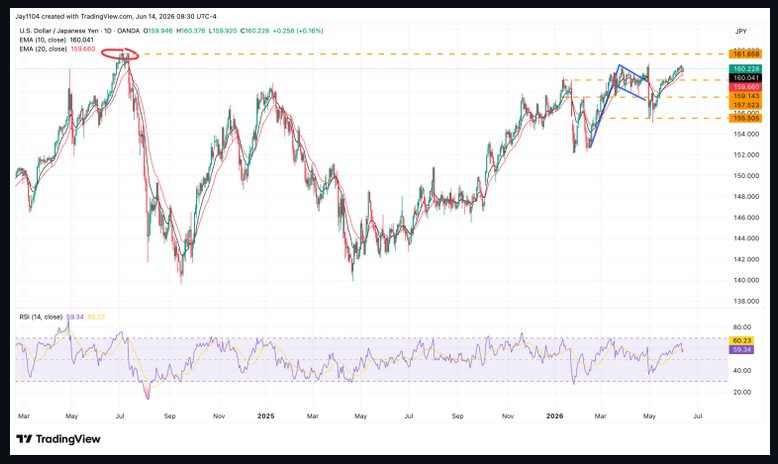Click the orange 161.658 price tag

tap(745, 54)
